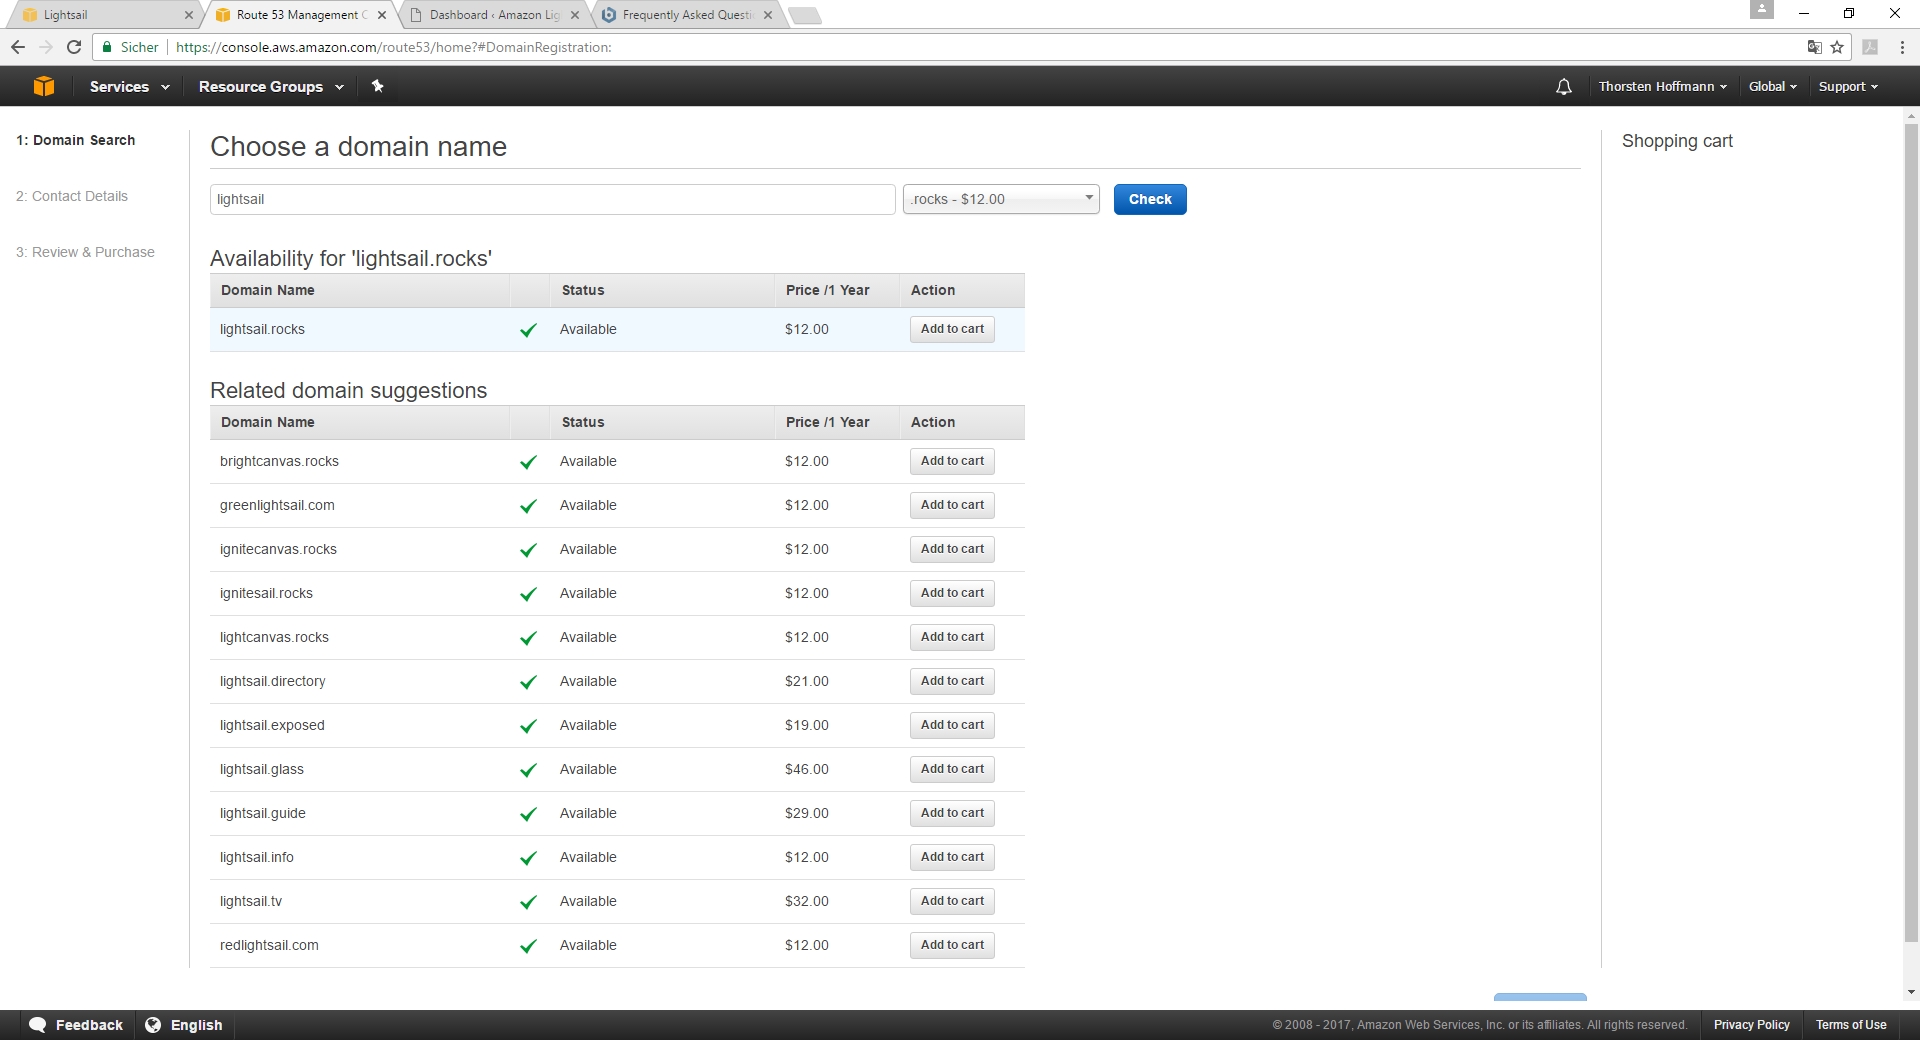Add greenlightsail.com to cart
The height and width of the screenshot is (1040, 1920).
952,505
